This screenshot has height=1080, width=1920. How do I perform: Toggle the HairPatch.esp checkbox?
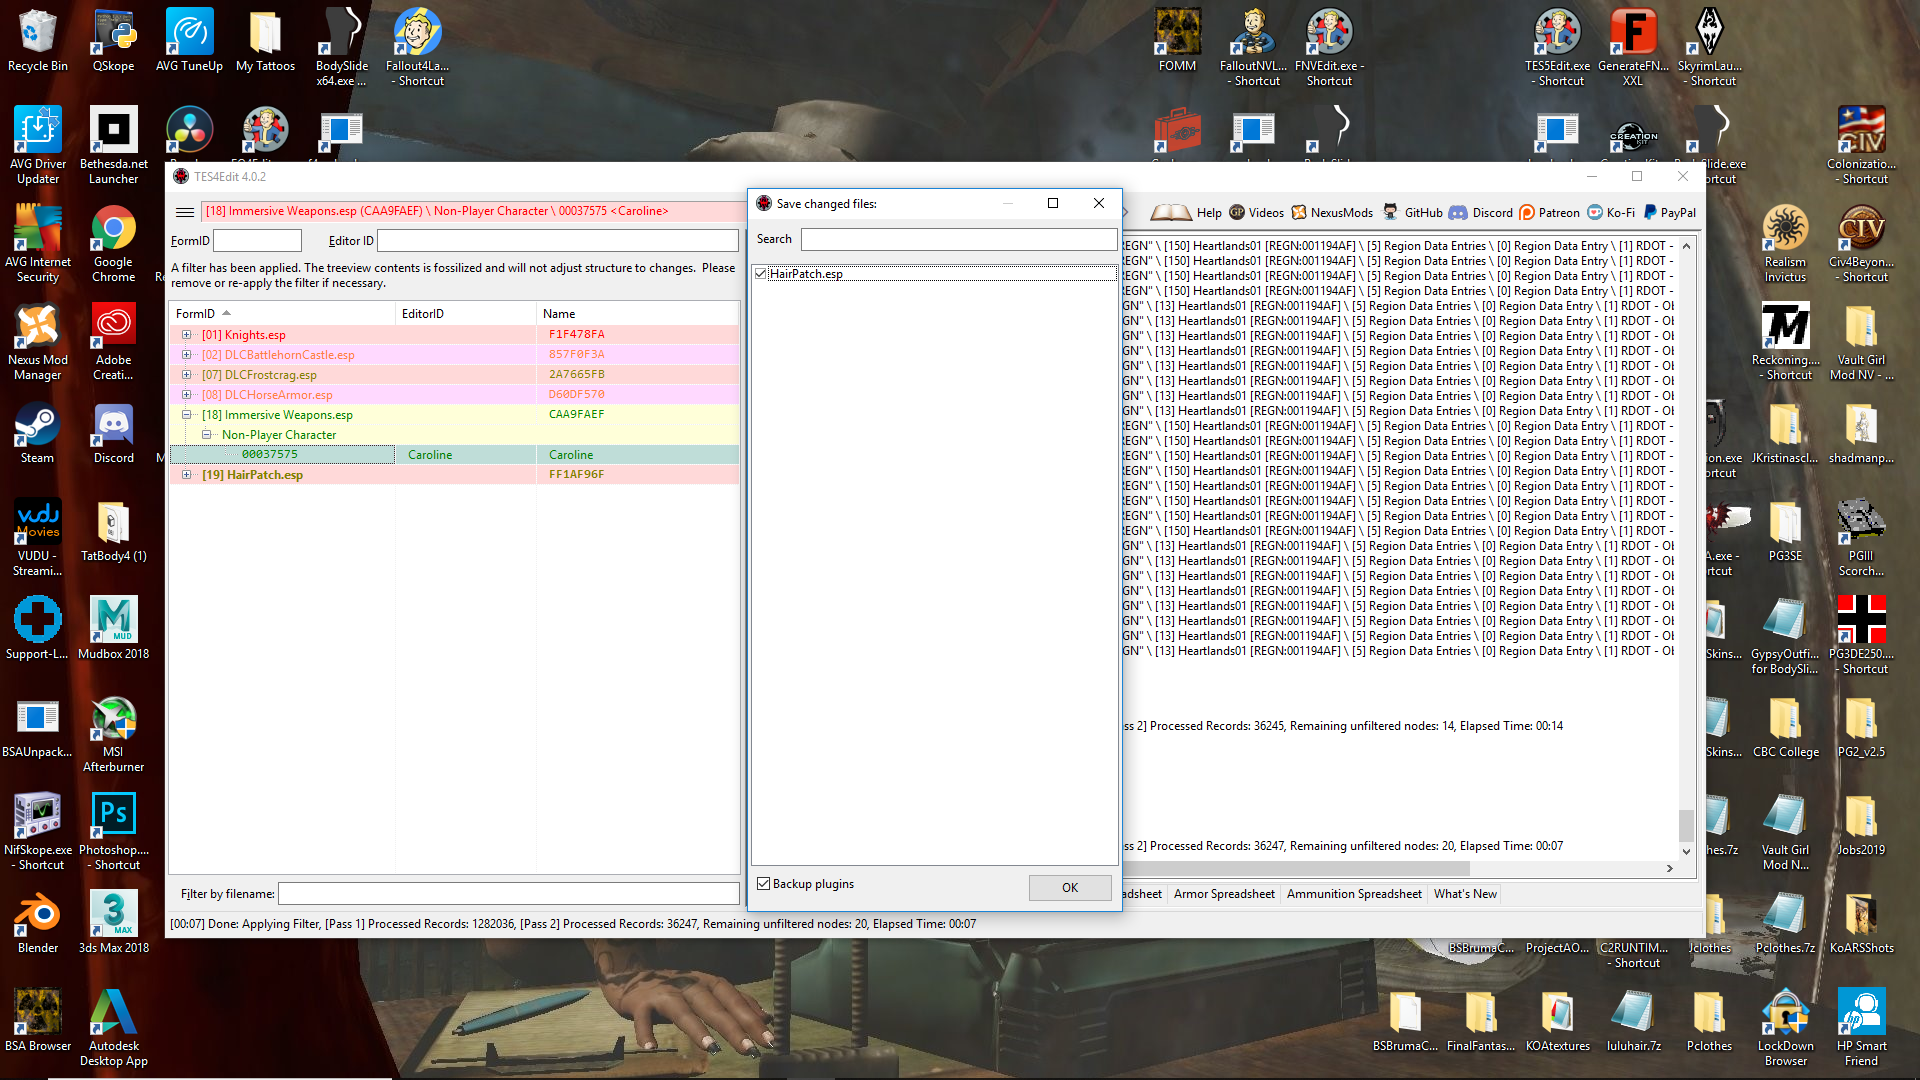pyautogui.click(x=762, y=273)
